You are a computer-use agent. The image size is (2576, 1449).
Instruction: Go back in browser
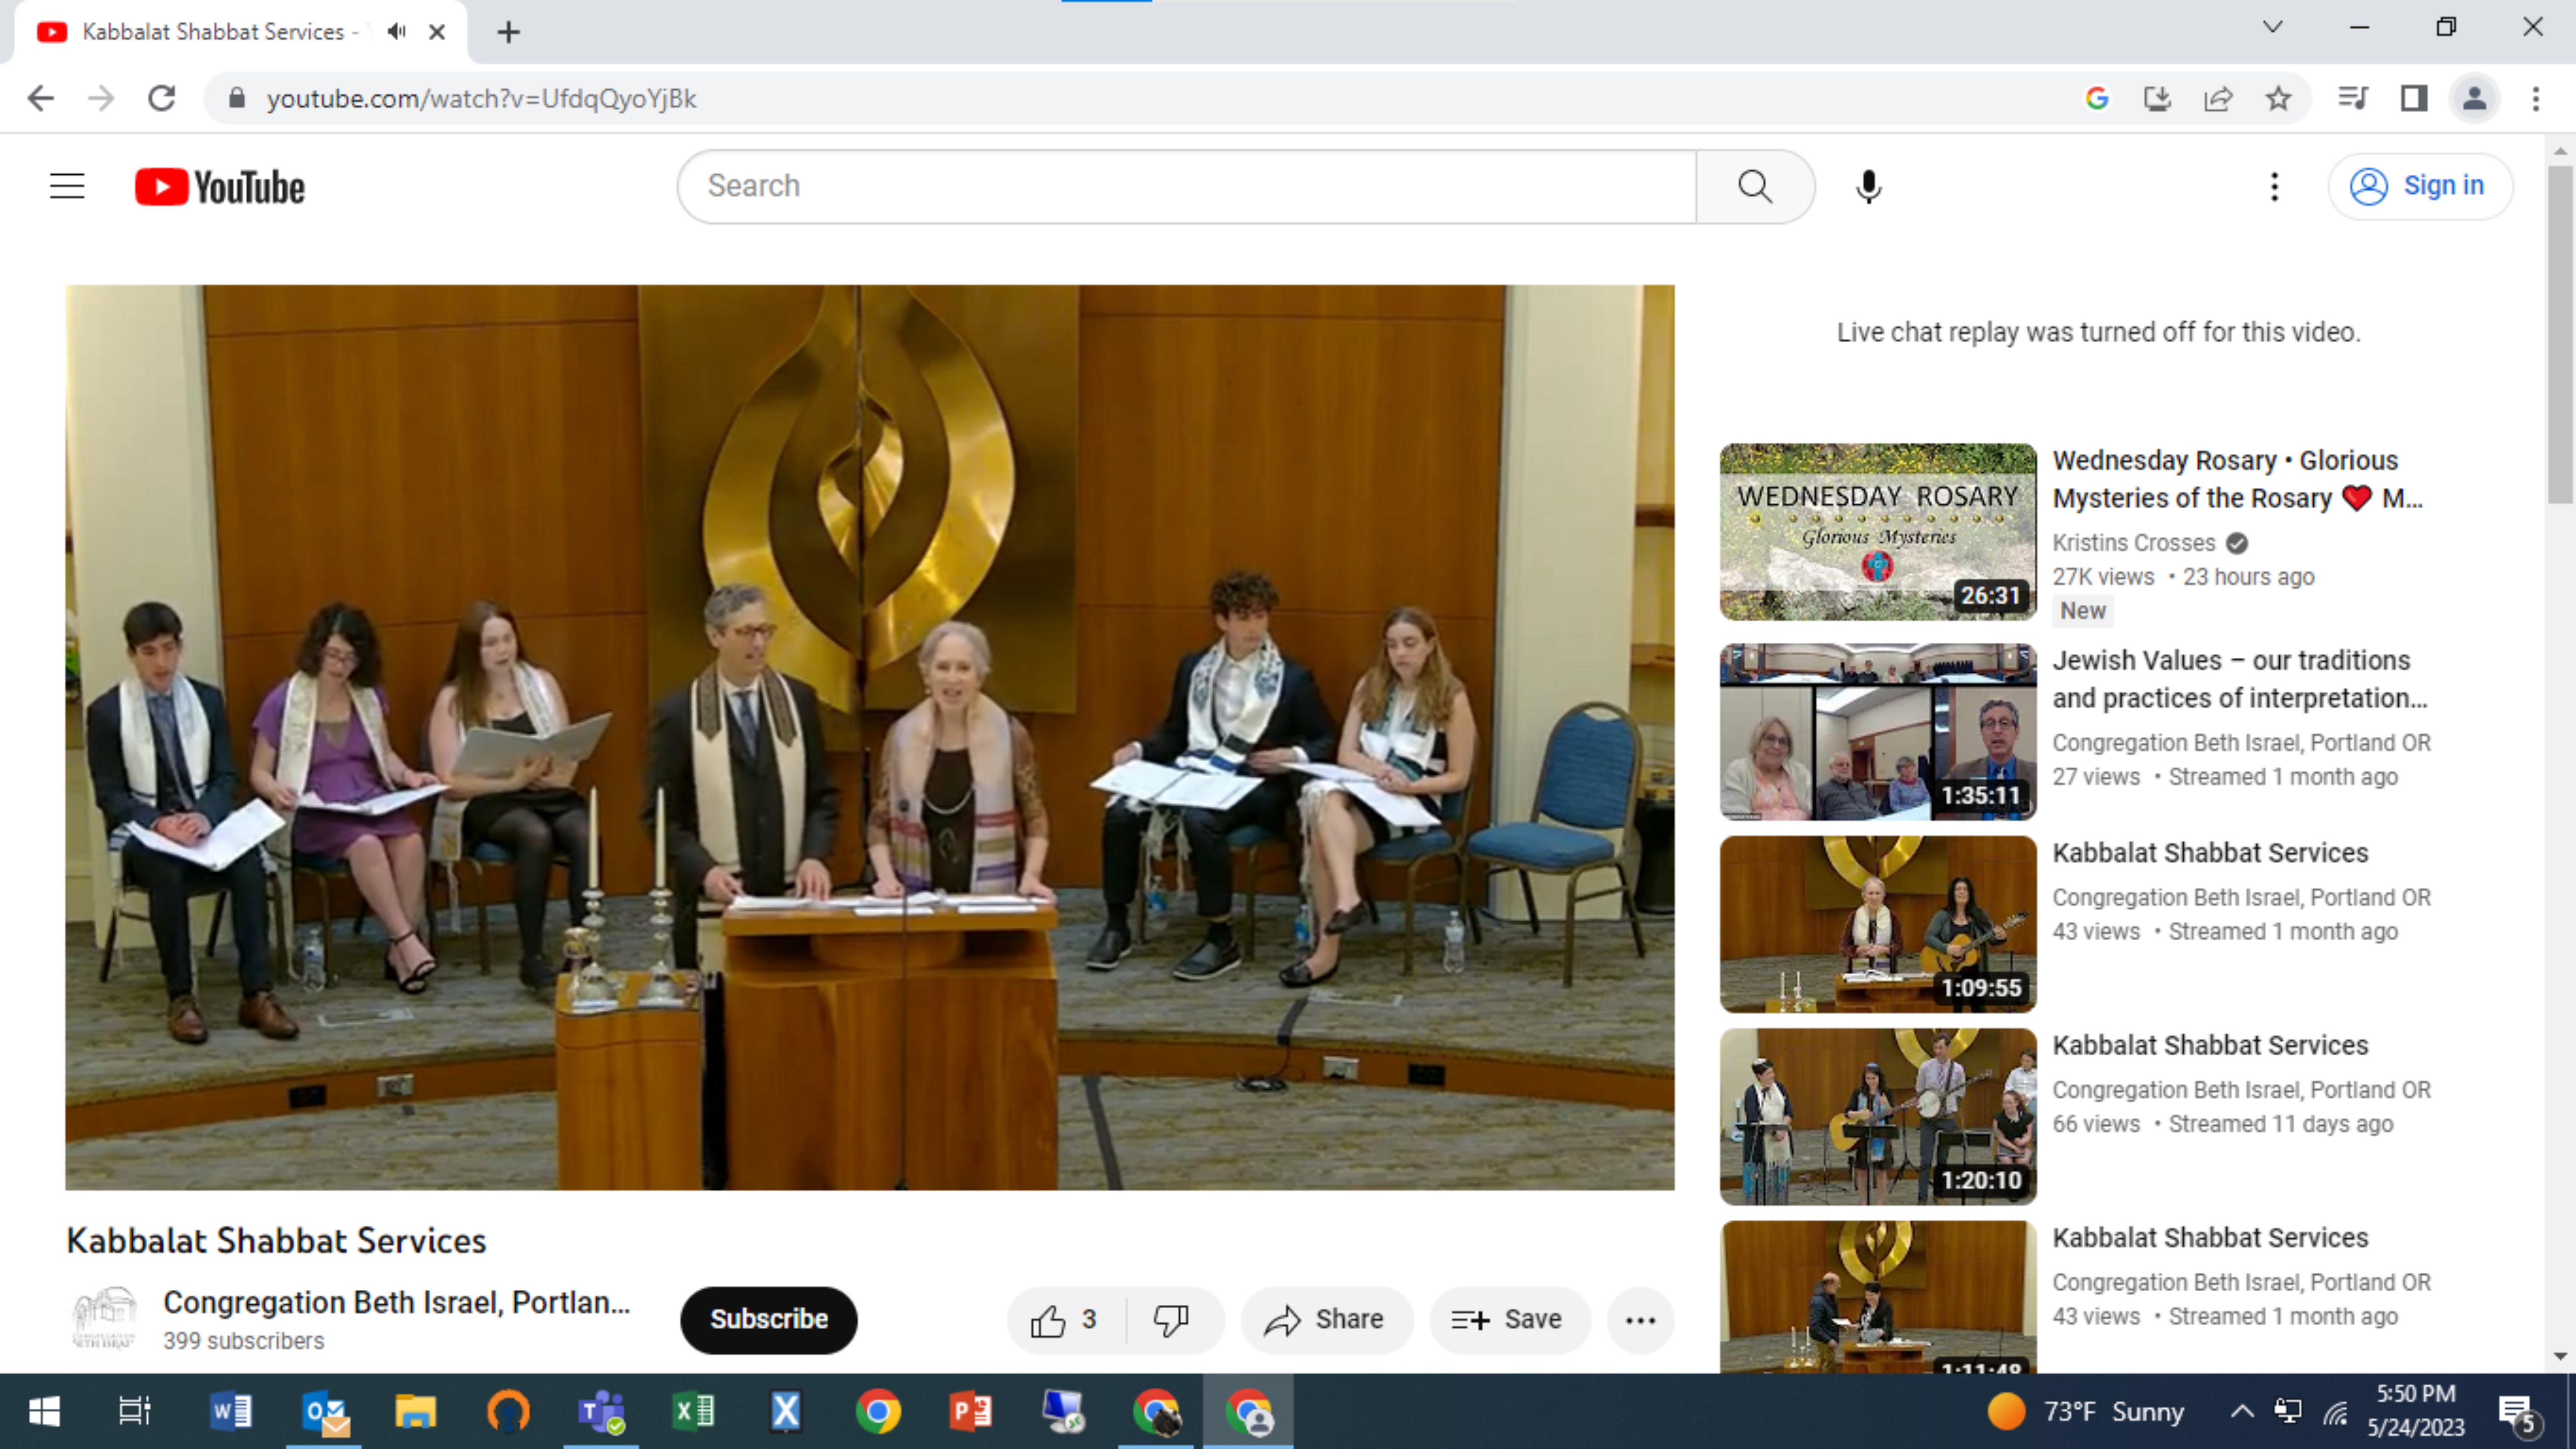click(x=40, y=98)
